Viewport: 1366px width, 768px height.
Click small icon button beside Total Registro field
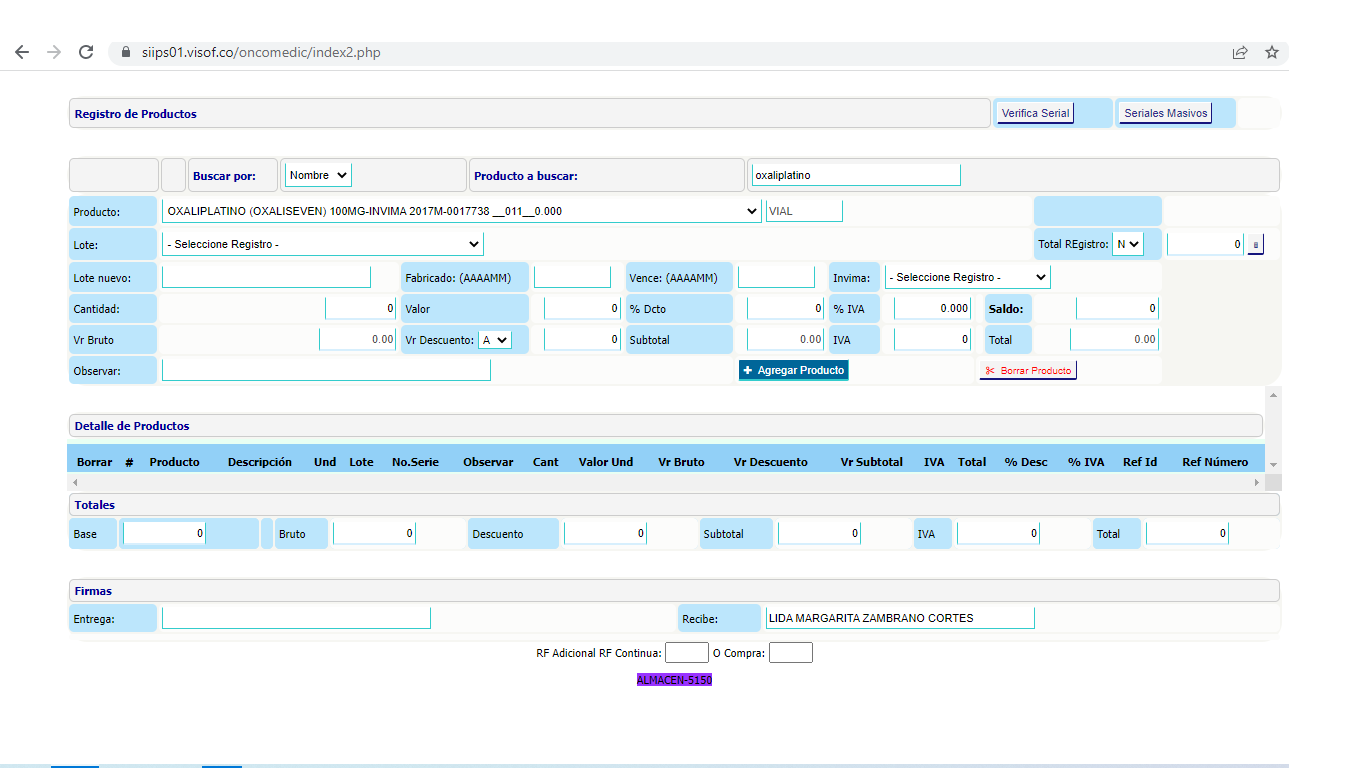(x=1256, y=244)
